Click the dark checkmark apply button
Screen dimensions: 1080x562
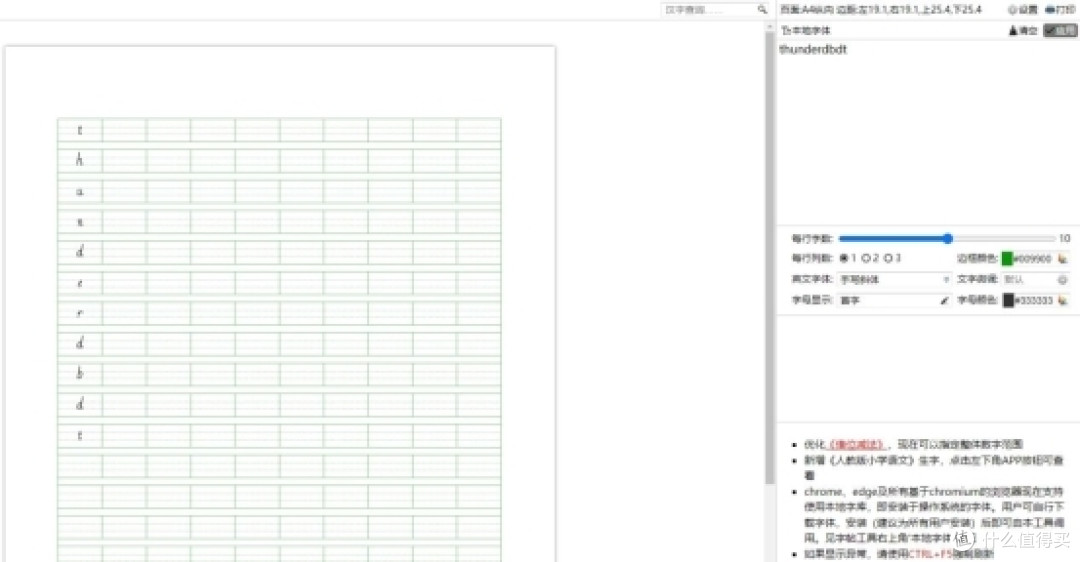coord(1060,30)
